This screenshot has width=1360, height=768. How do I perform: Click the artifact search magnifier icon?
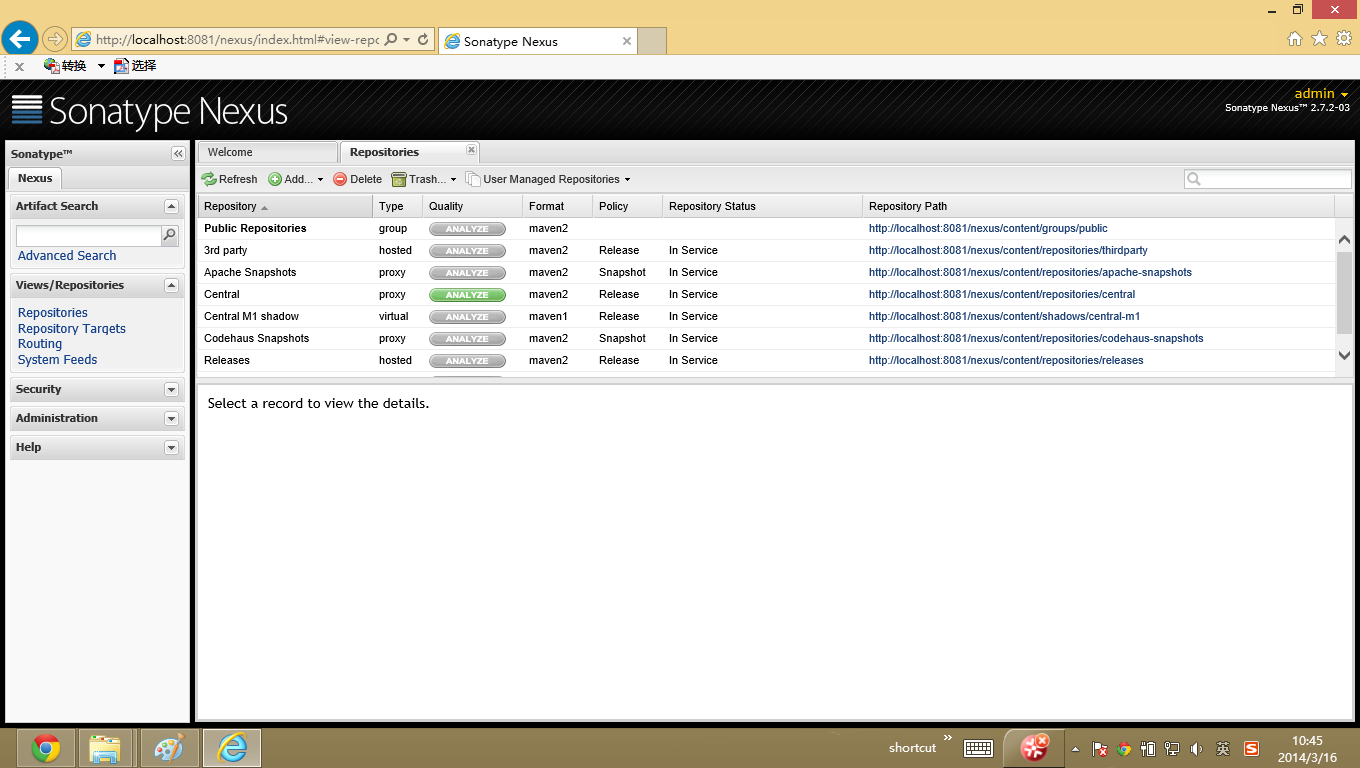click(x=170, y=236)
